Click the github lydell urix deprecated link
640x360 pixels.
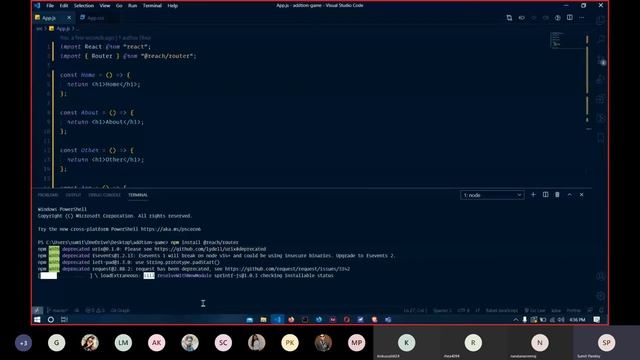click(x=210, y=249)
